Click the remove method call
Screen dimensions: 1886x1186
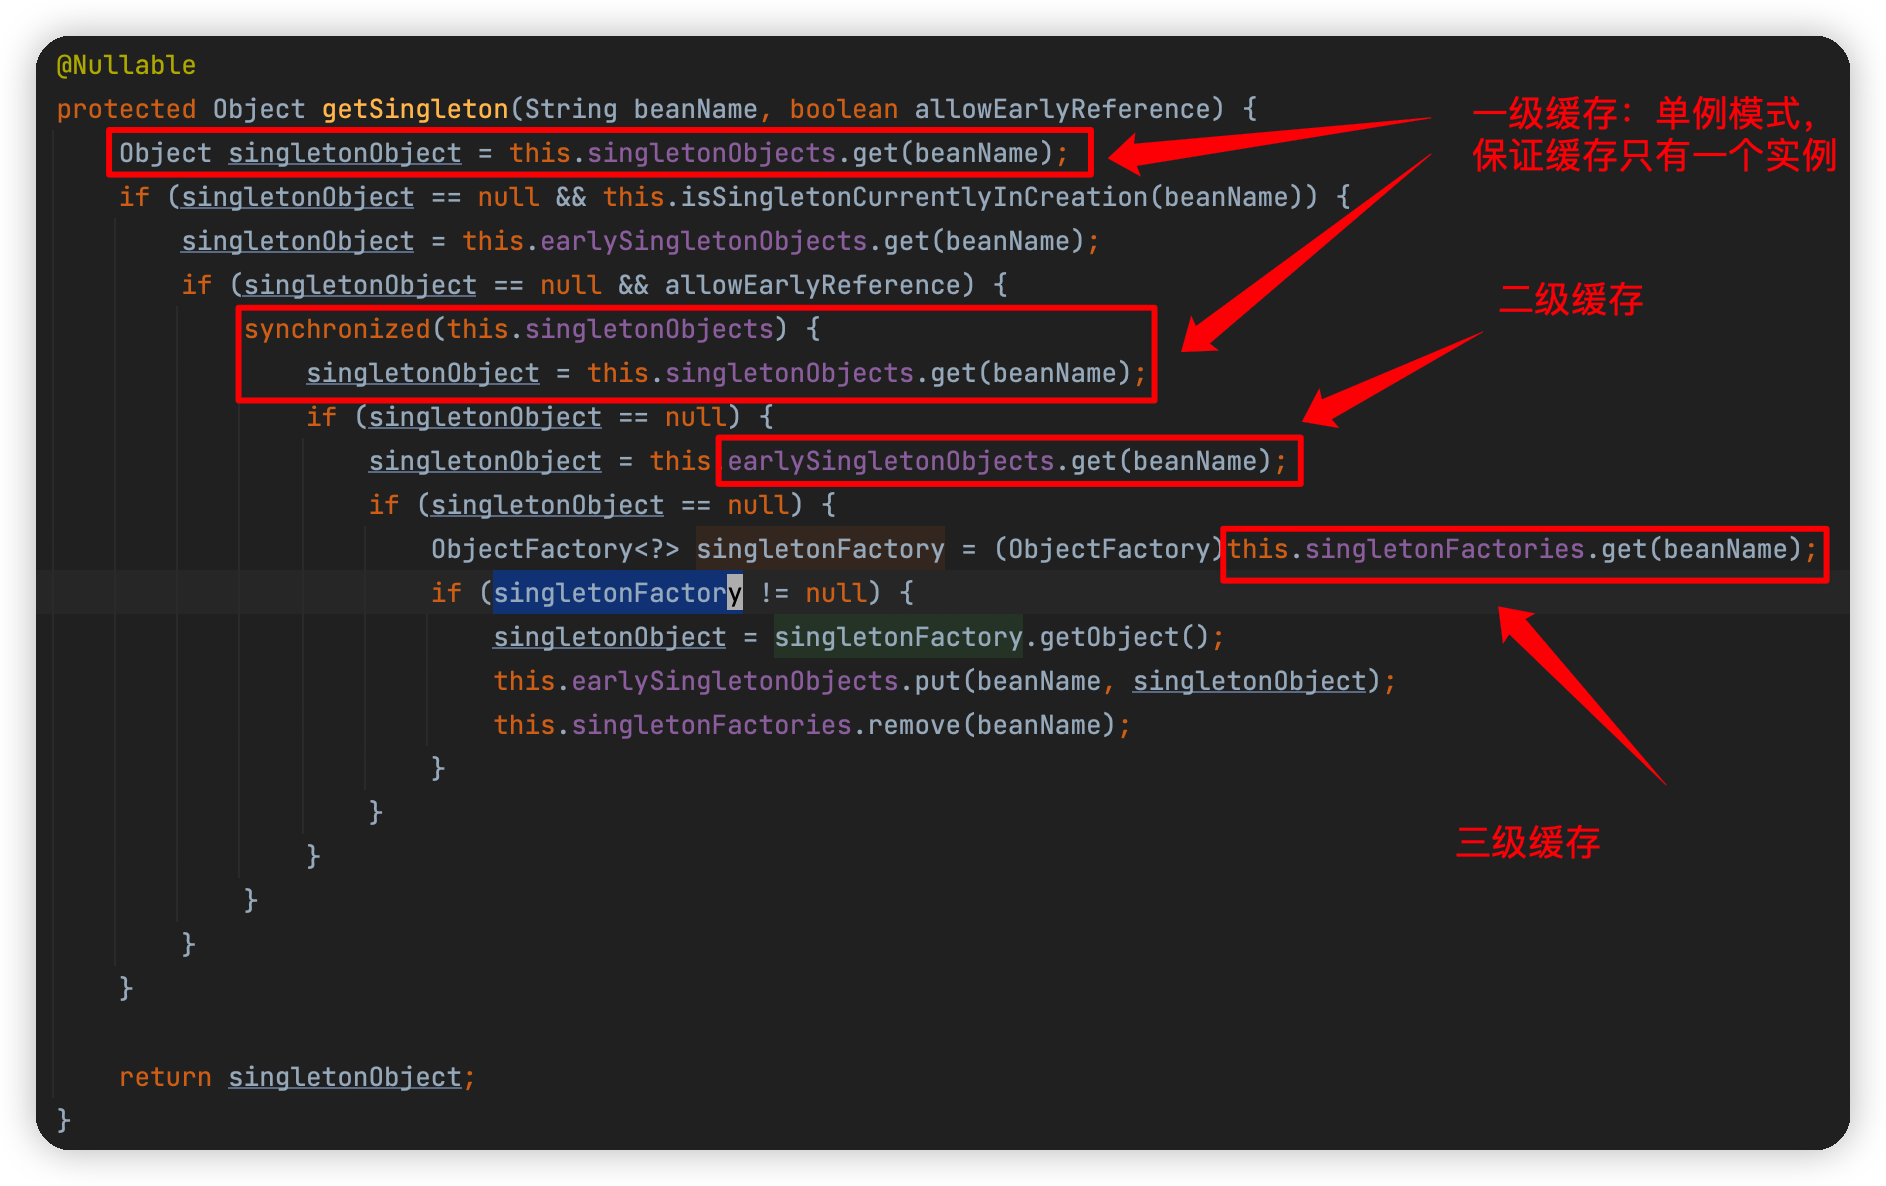click(914, 725)
